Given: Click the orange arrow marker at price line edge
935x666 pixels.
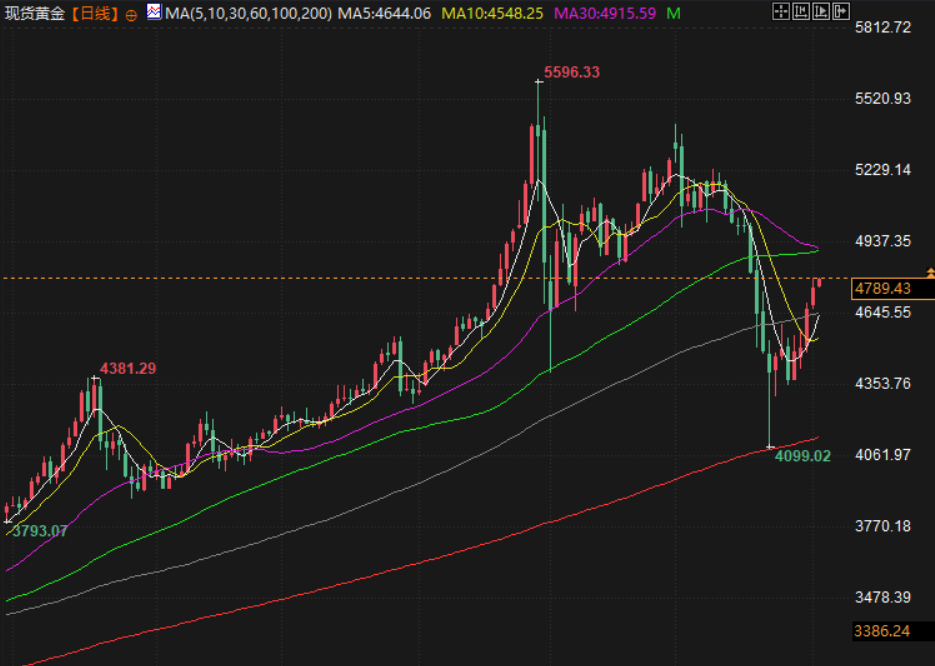Looking at the screenshot, I should click(930, 273).
